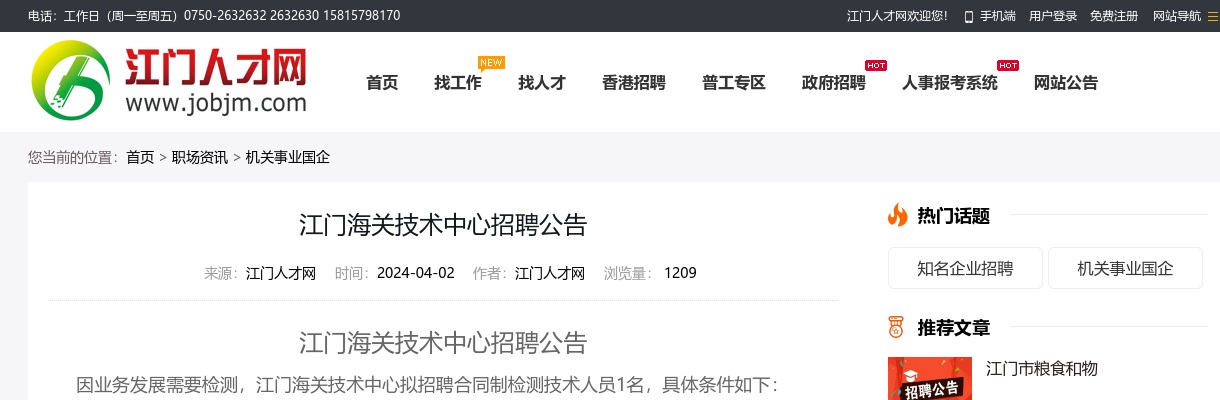Click the 用户登录 login link

pyautogui.click(x=1053, y=16)
